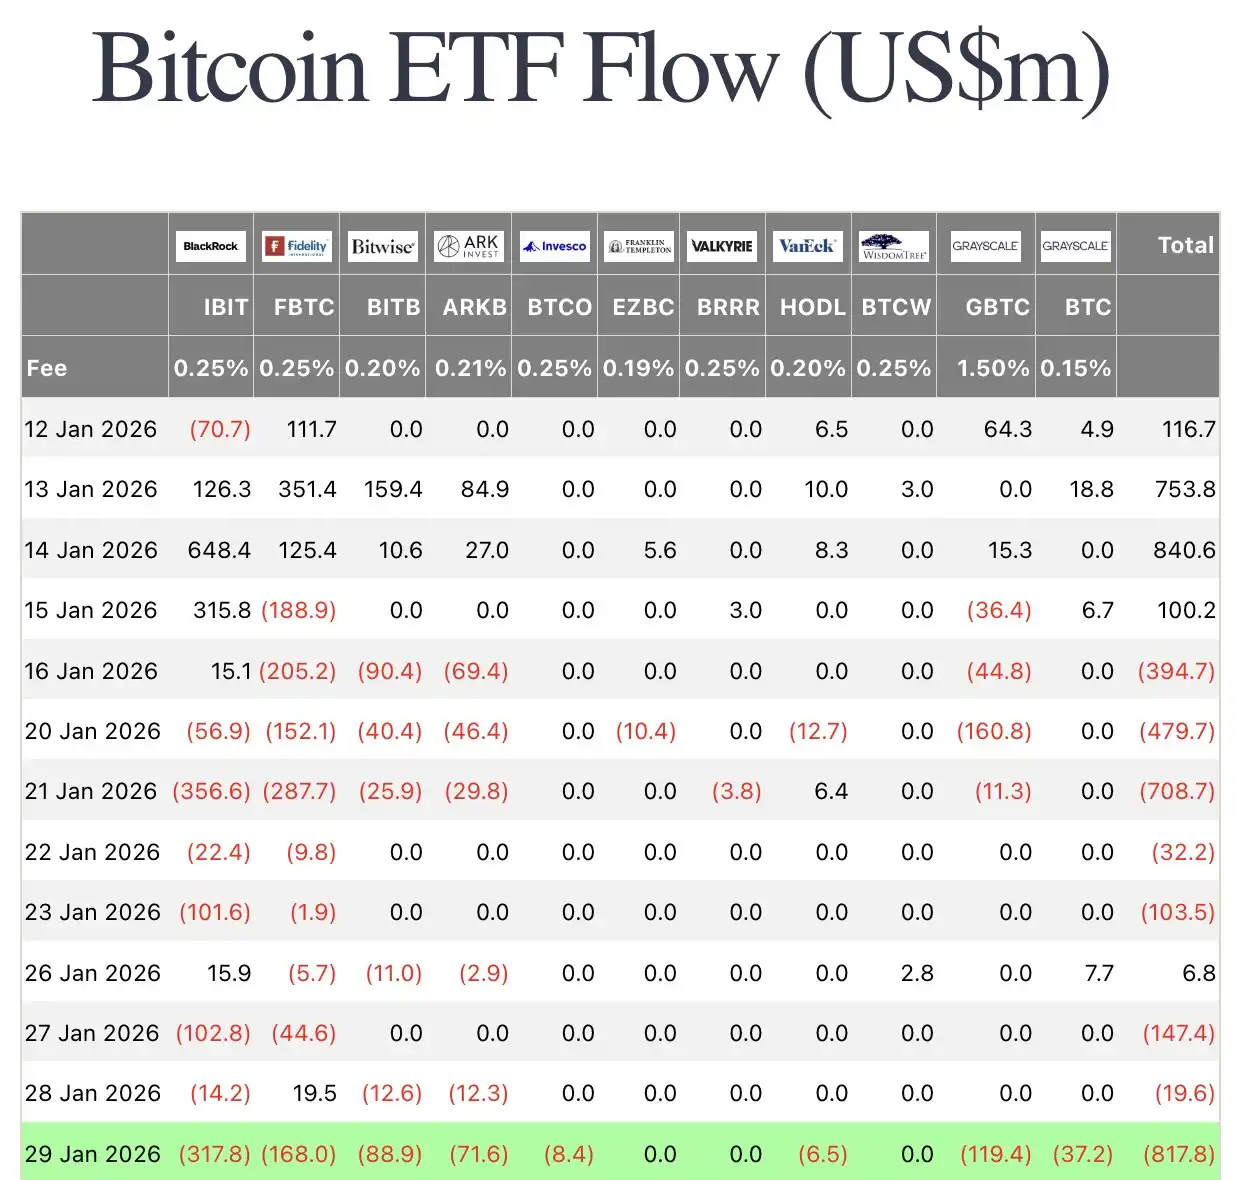1258x1180 pixels.
Task: Click the BlackRock logo icon
Action: [211, 246]
